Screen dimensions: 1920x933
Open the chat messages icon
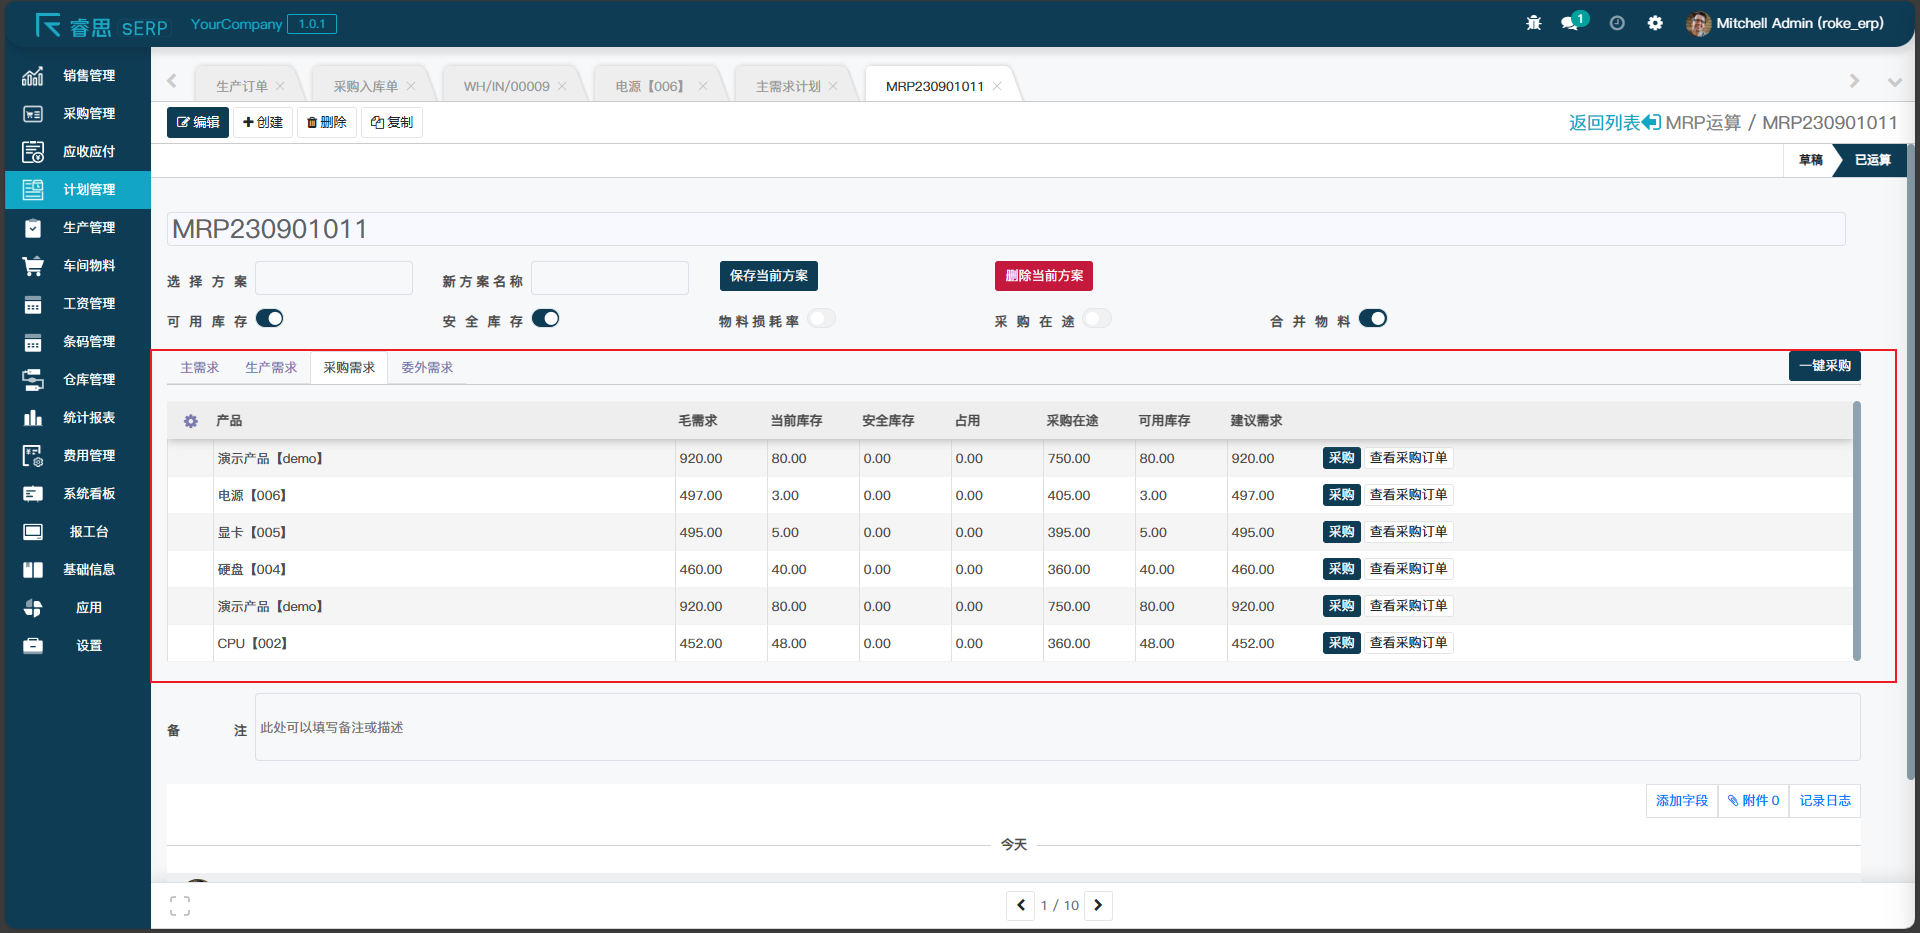(x=1571, y=23)
